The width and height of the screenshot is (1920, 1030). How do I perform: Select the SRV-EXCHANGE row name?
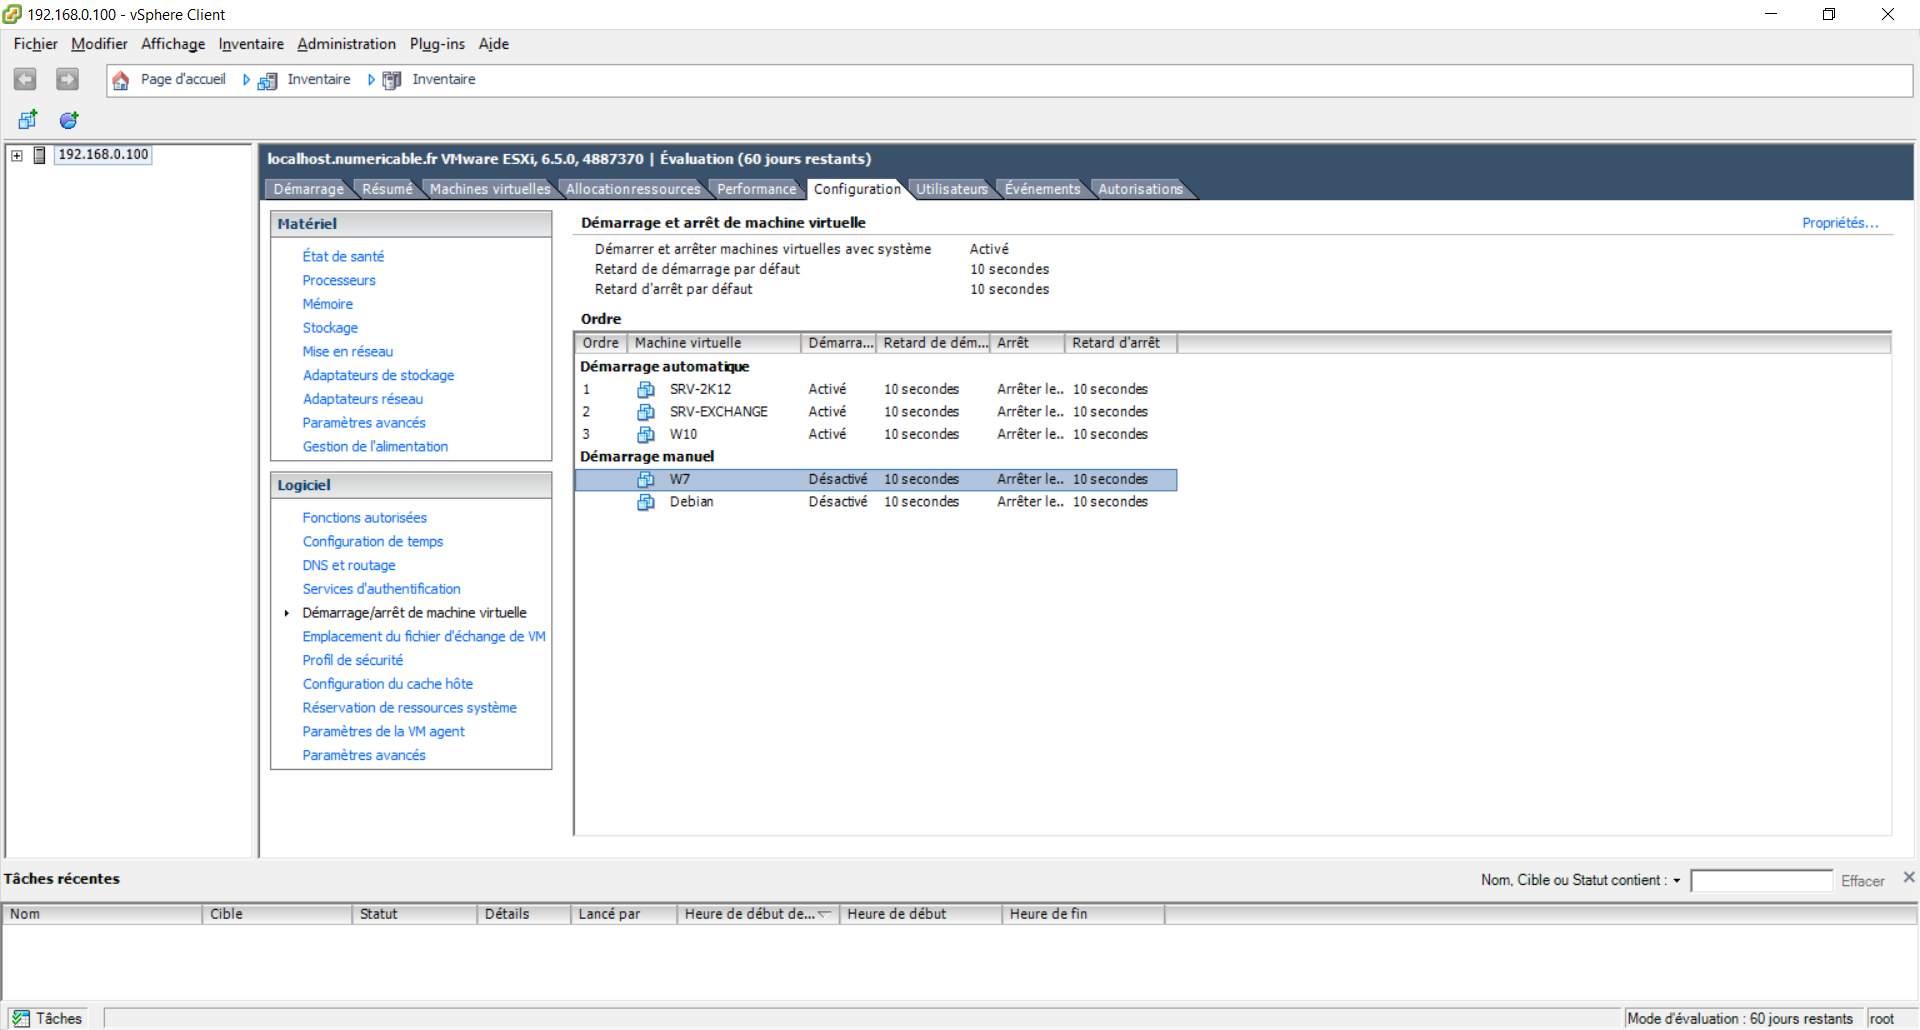tap(719, 412)
